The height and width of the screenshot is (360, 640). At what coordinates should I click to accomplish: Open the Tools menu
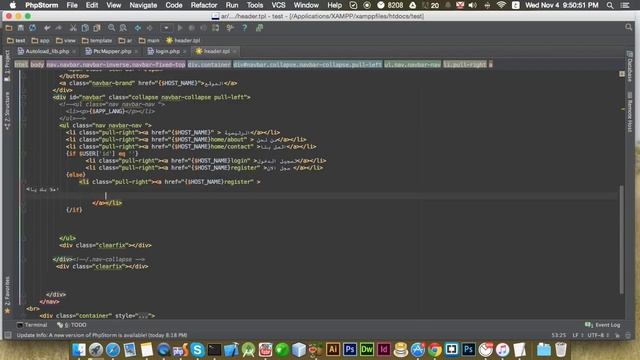[x=255, y=5]
